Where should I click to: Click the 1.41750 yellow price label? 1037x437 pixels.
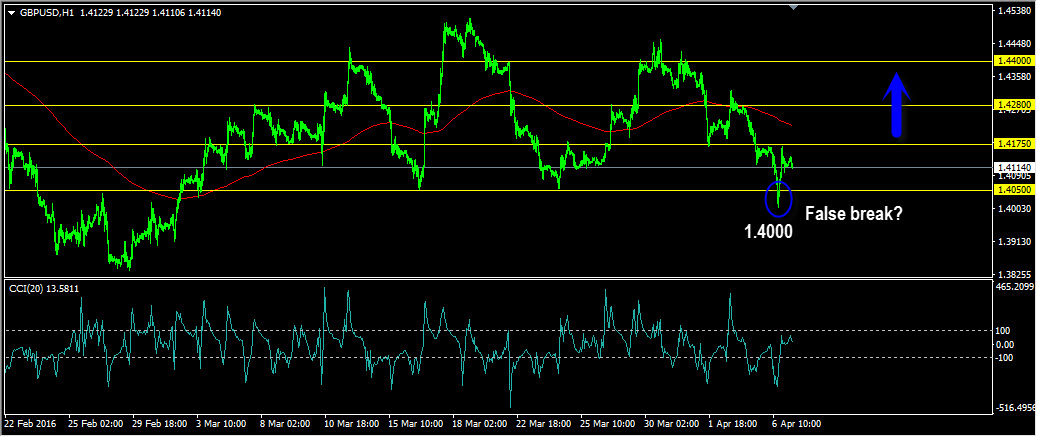[1014, 145]
